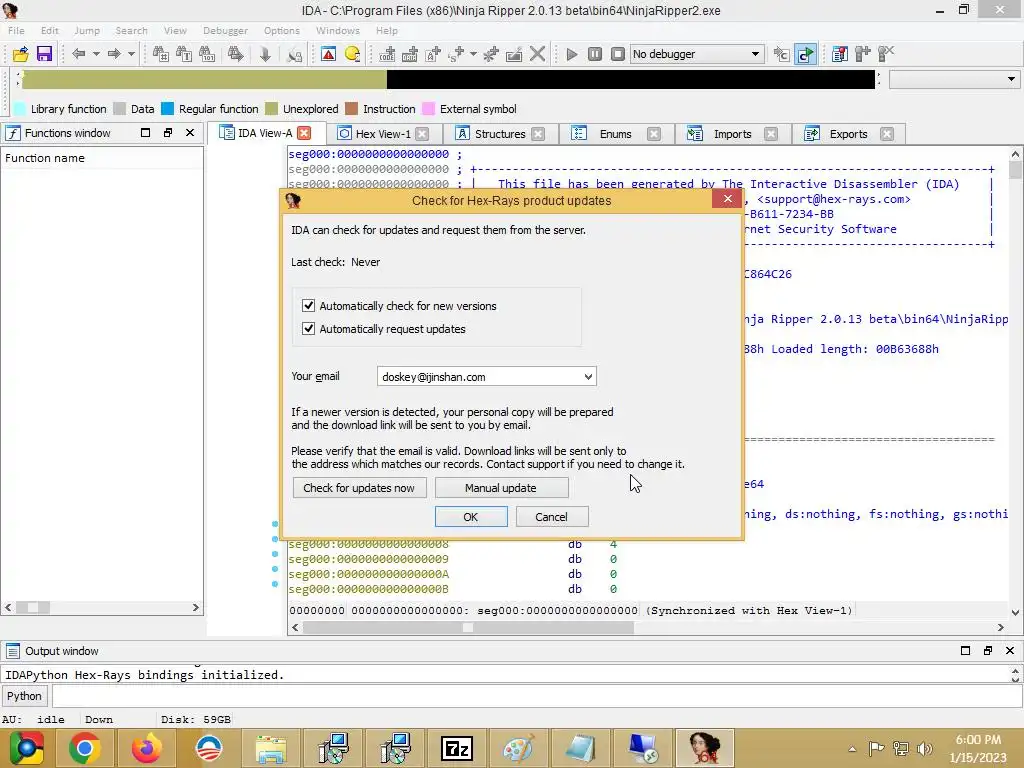Switch to the Hex View-1 tab
1024x768 pixels.
(383, 133)
